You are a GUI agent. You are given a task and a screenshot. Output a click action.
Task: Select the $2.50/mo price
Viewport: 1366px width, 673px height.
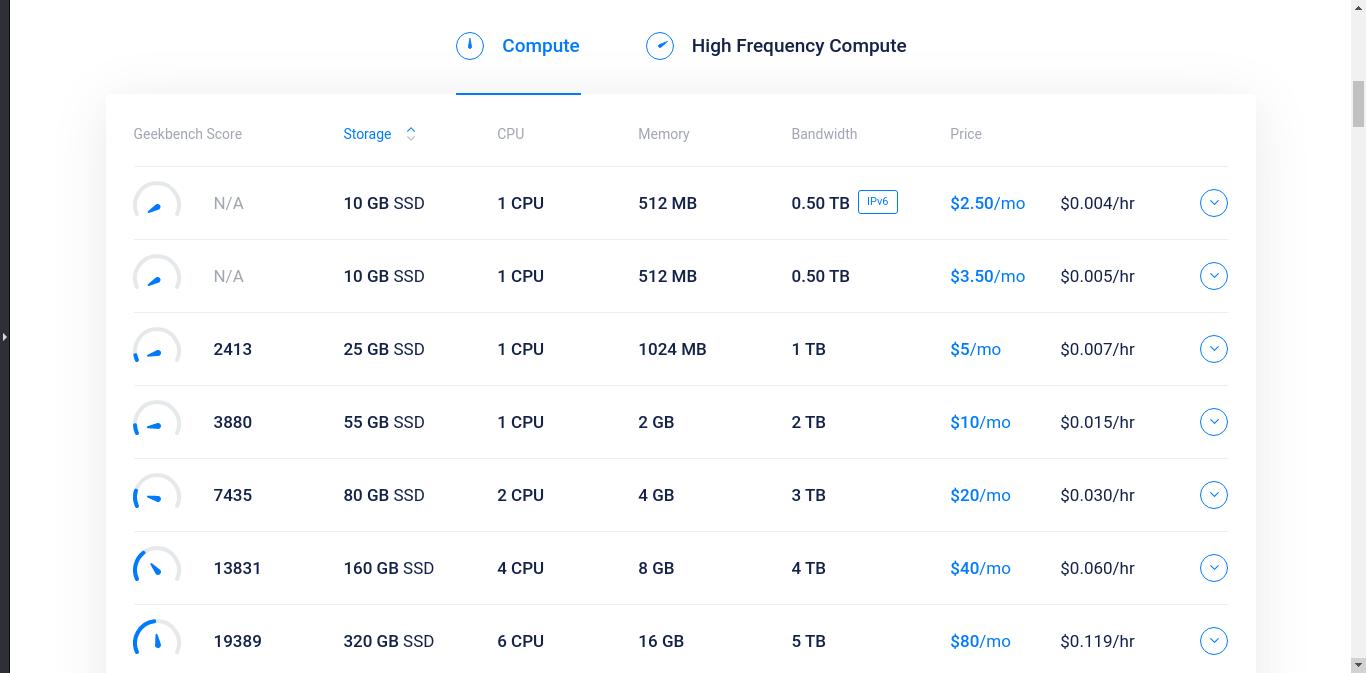[988, 203]
